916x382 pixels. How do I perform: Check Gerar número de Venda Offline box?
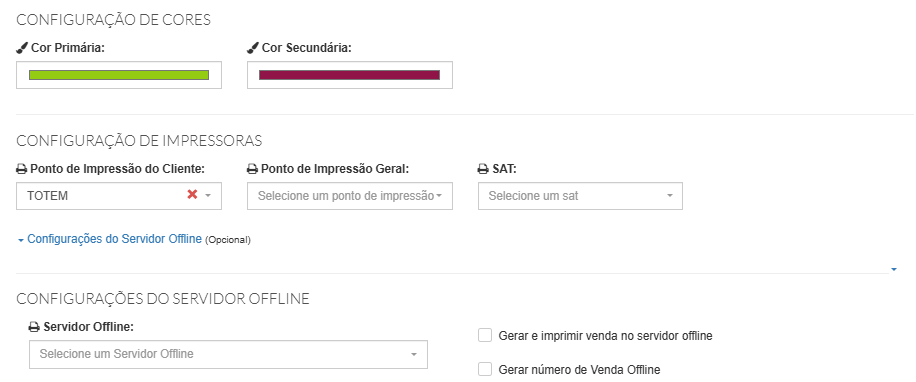[485, 369]
